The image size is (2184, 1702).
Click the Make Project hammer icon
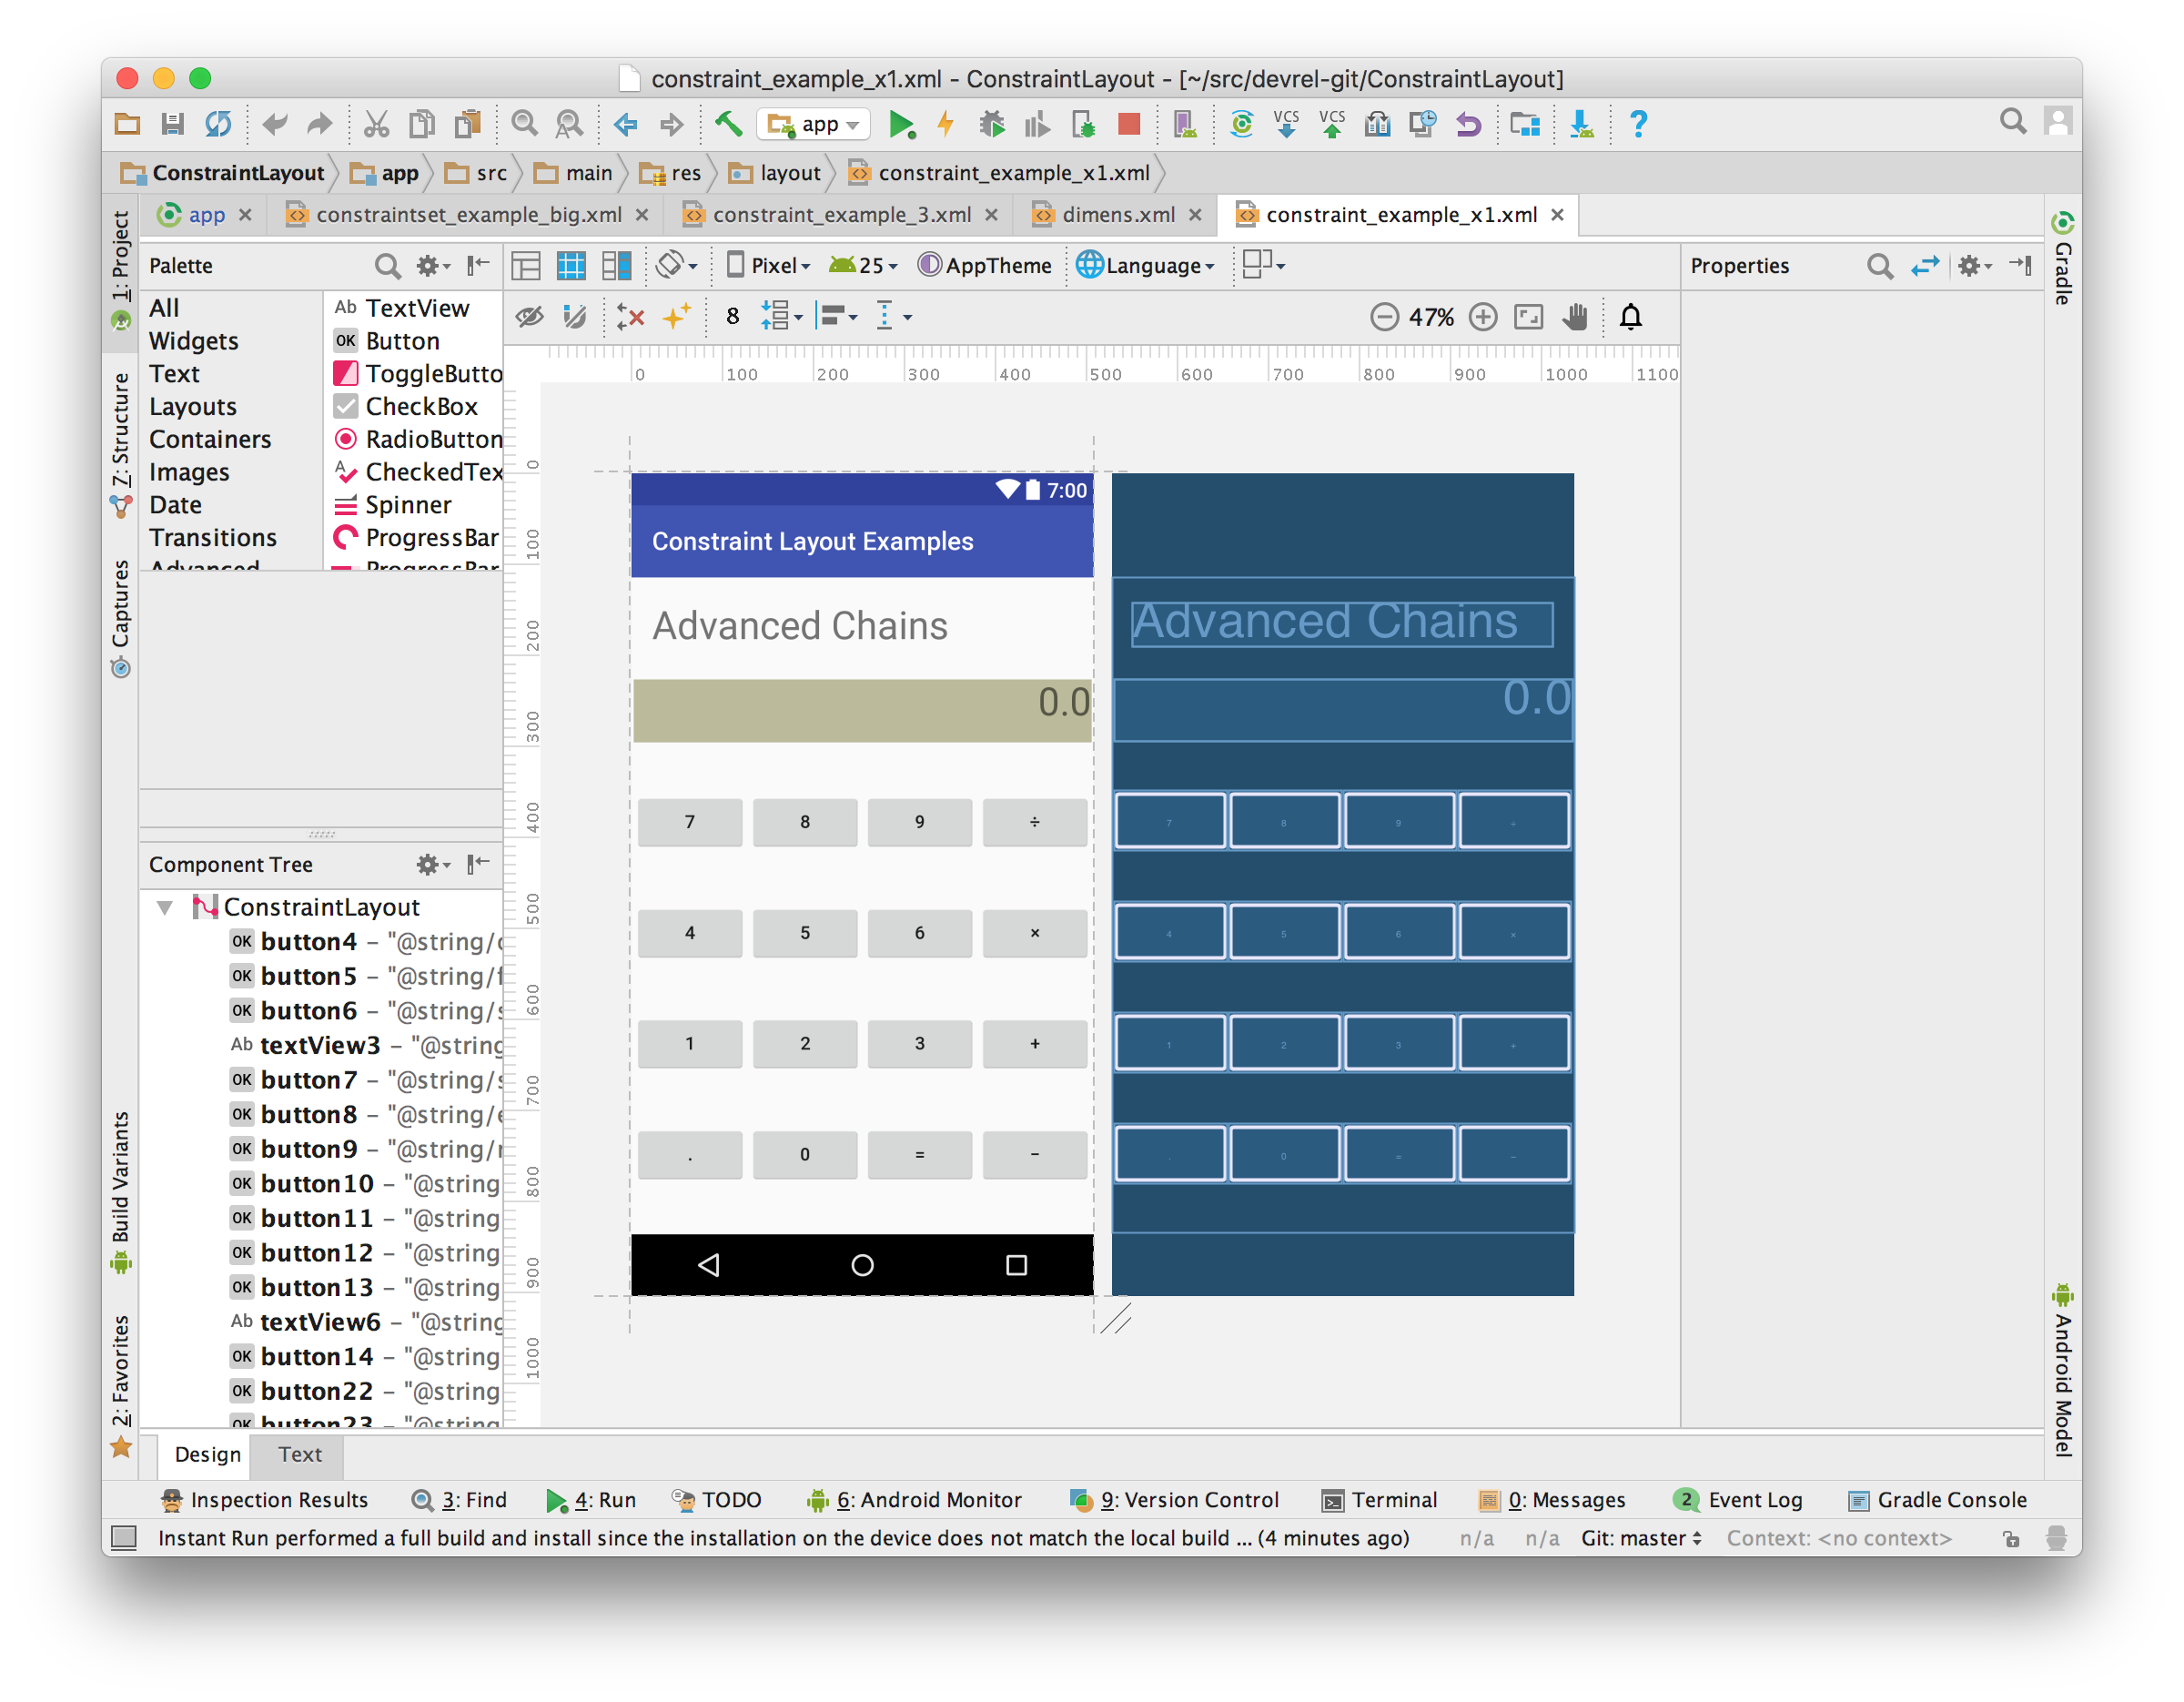click(728, 124)
